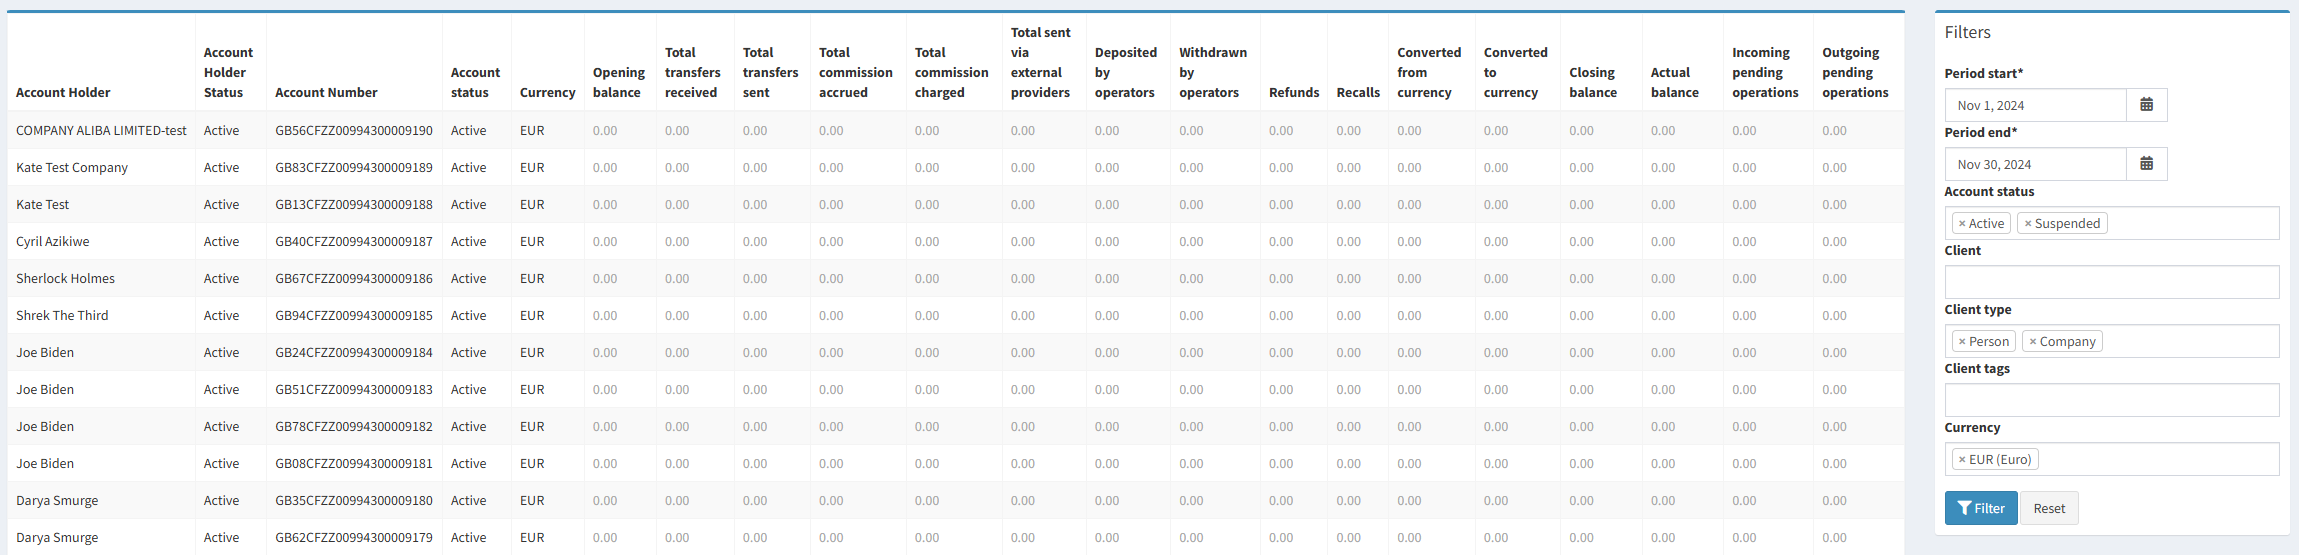The width and height of the screenshot is (2299, 555).
Task: Remove the EUR (Euro) currency tag
Action: pyautogui.click(x=1962, y=460)
